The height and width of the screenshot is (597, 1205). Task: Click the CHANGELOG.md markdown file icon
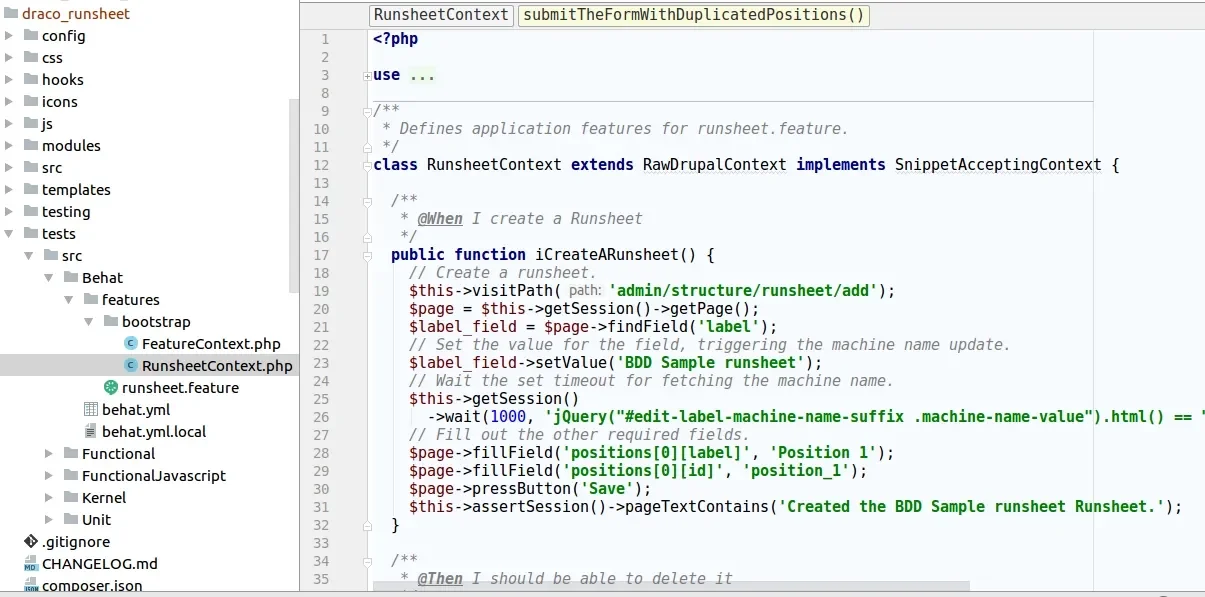(x=30, y=563)
